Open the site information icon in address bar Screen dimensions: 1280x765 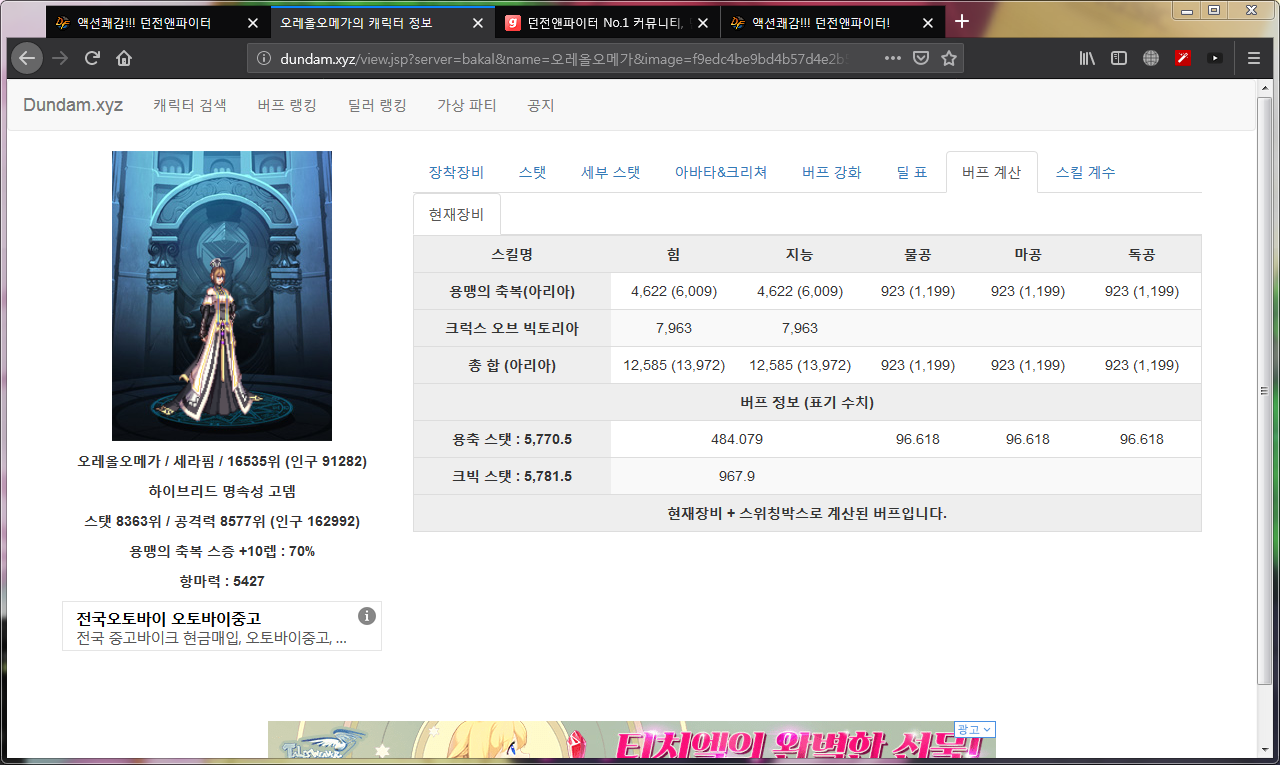point(264,58)
